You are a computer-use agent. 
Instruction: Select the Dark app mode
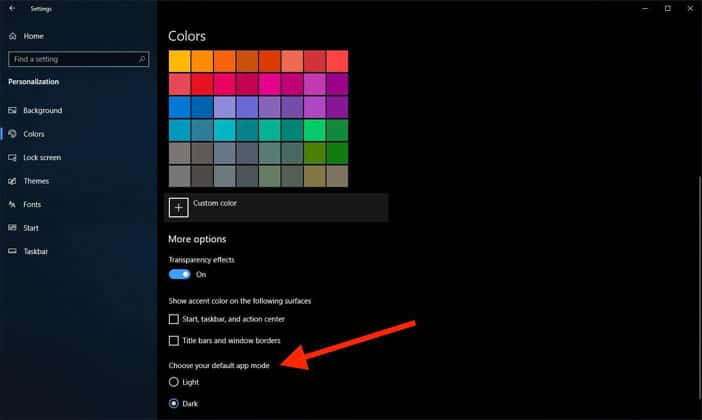(174, 403)
